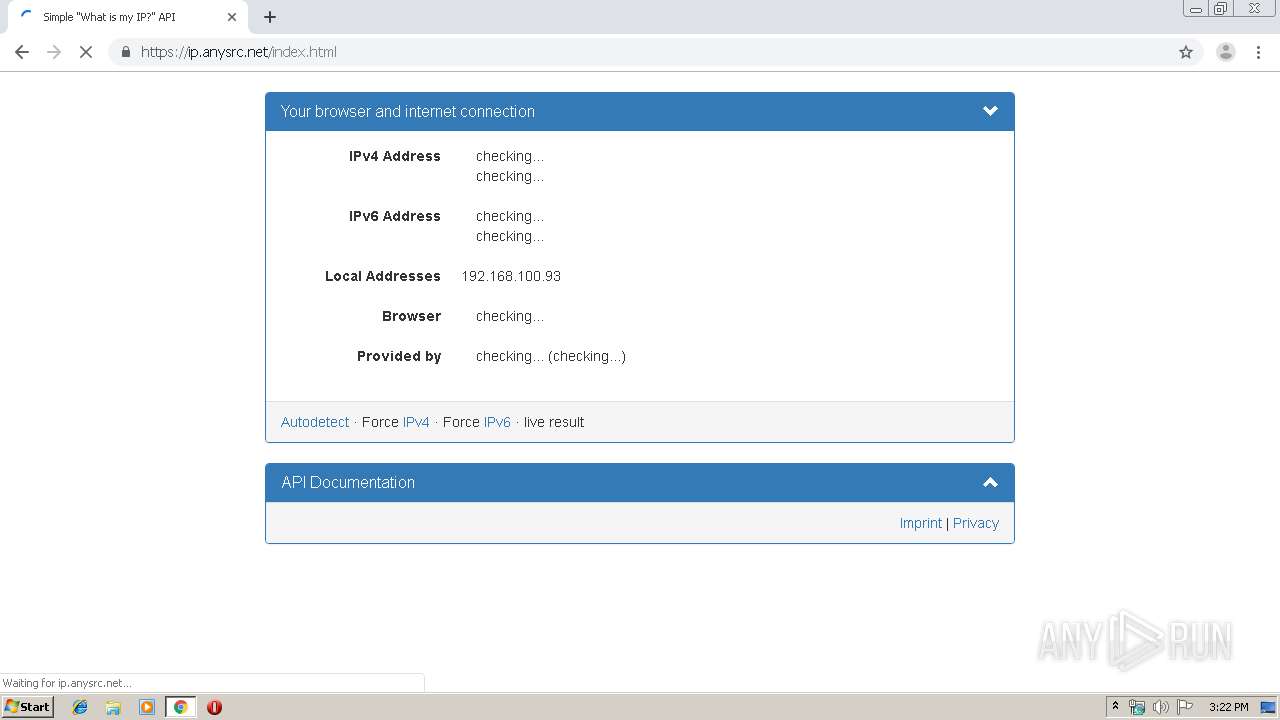This screenshot has height=720, width=1280.
Task: Click the 'live result' text
Action: (x=554, y=422)
